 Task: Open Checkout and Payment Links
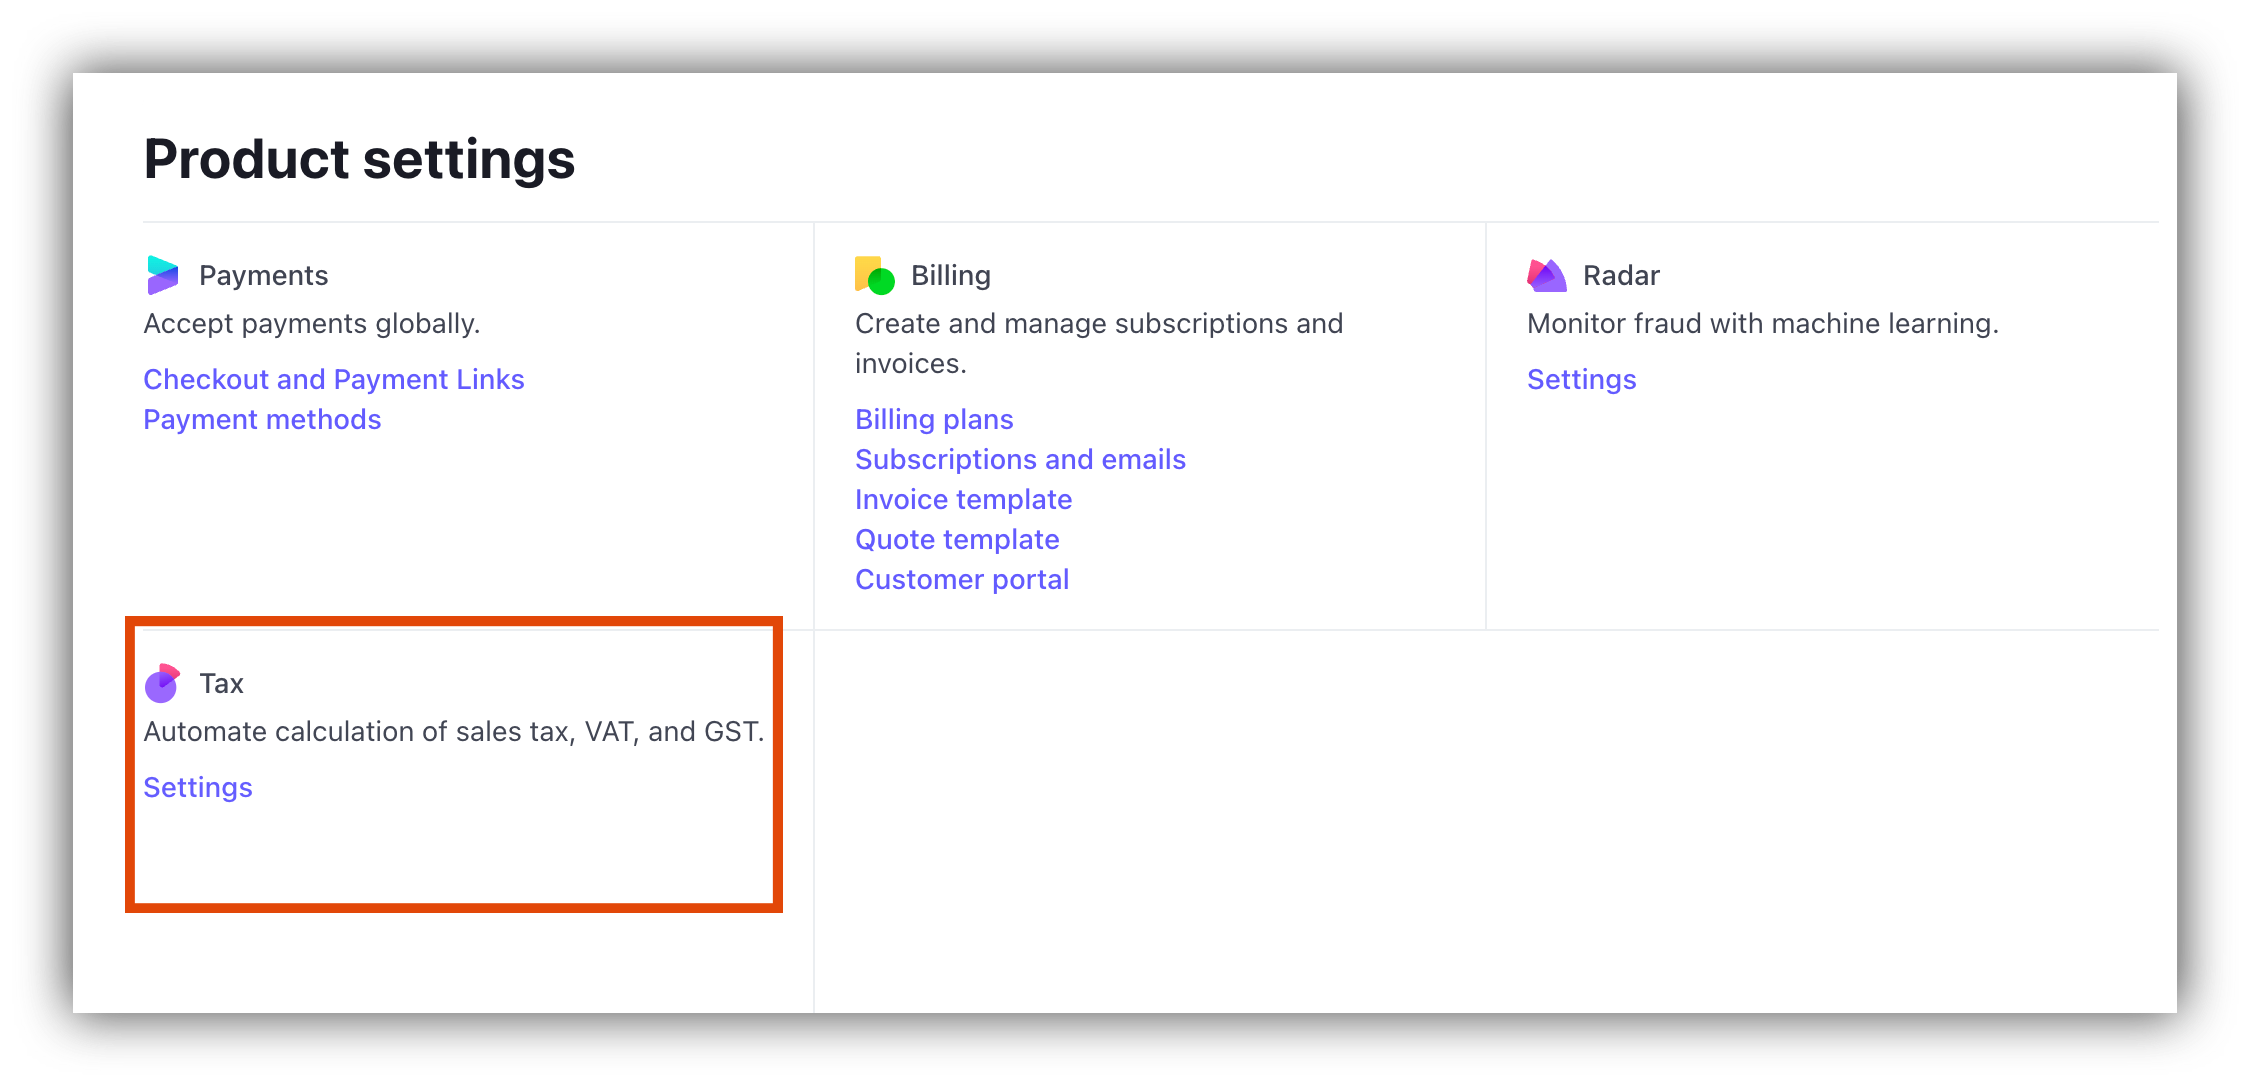pyautogui.click(x=334, y=379)
